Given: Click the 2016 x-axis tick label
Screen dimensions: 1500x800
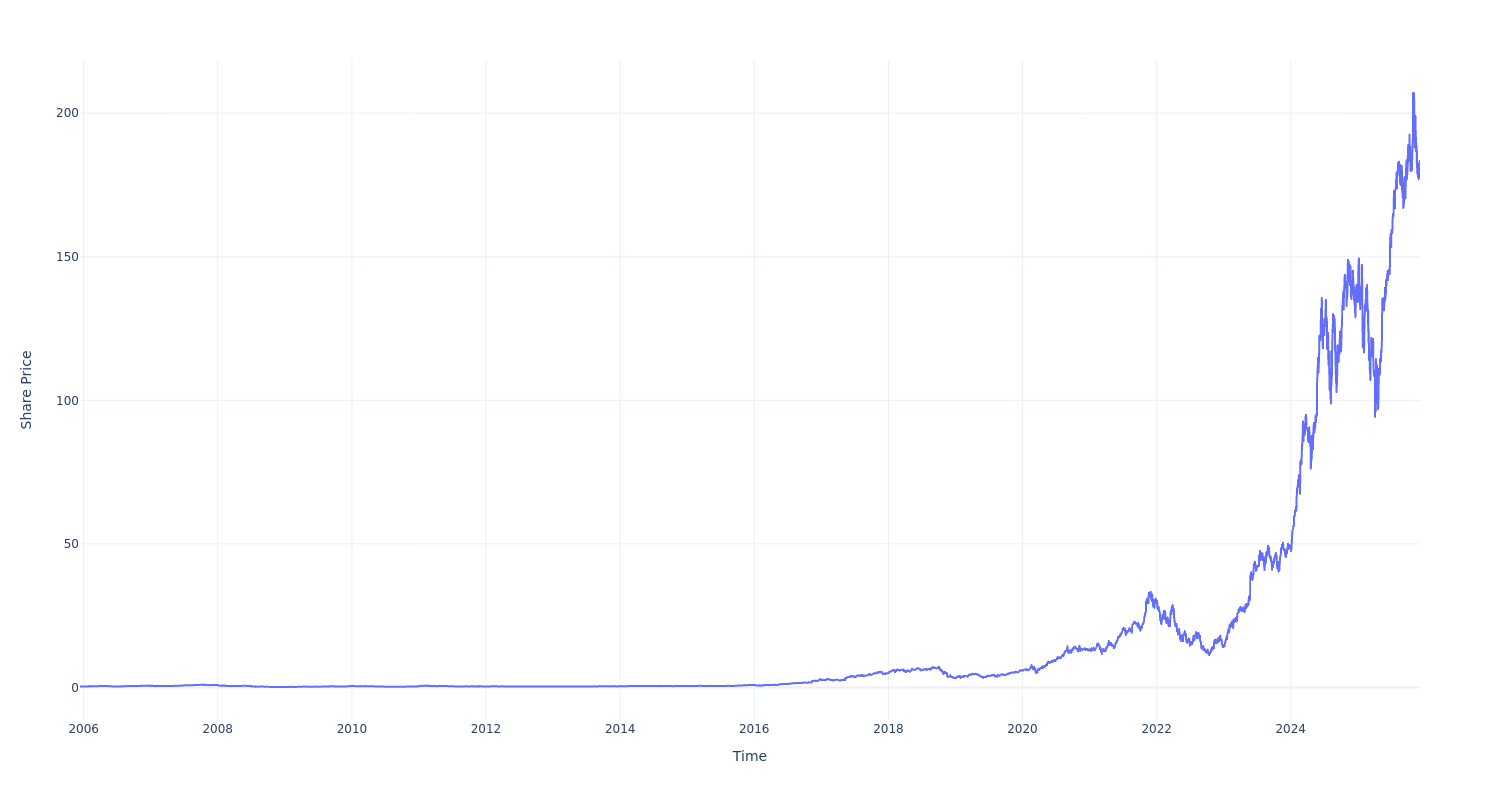Looking at the screenshot, I should click(x=754, y=729).
